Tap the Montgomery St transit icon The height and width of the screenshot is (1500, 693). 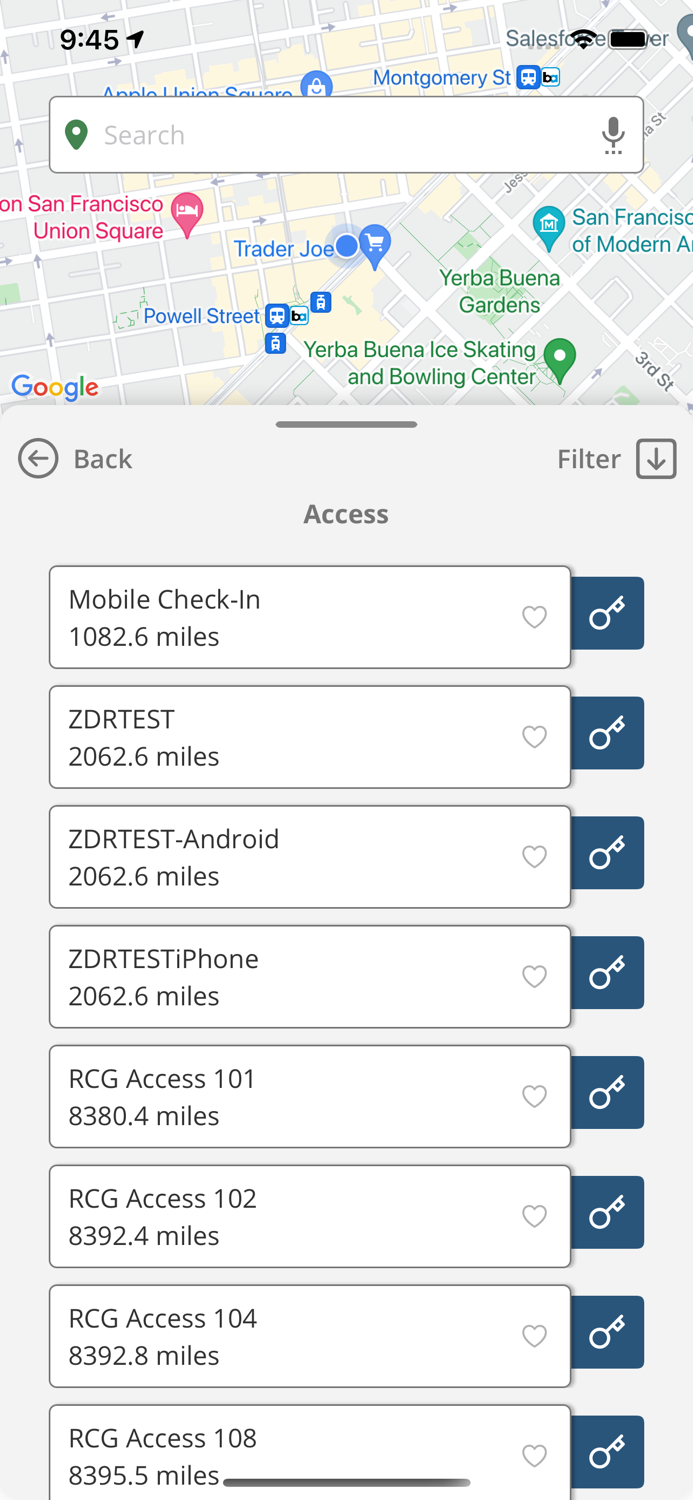coord(527,77)
